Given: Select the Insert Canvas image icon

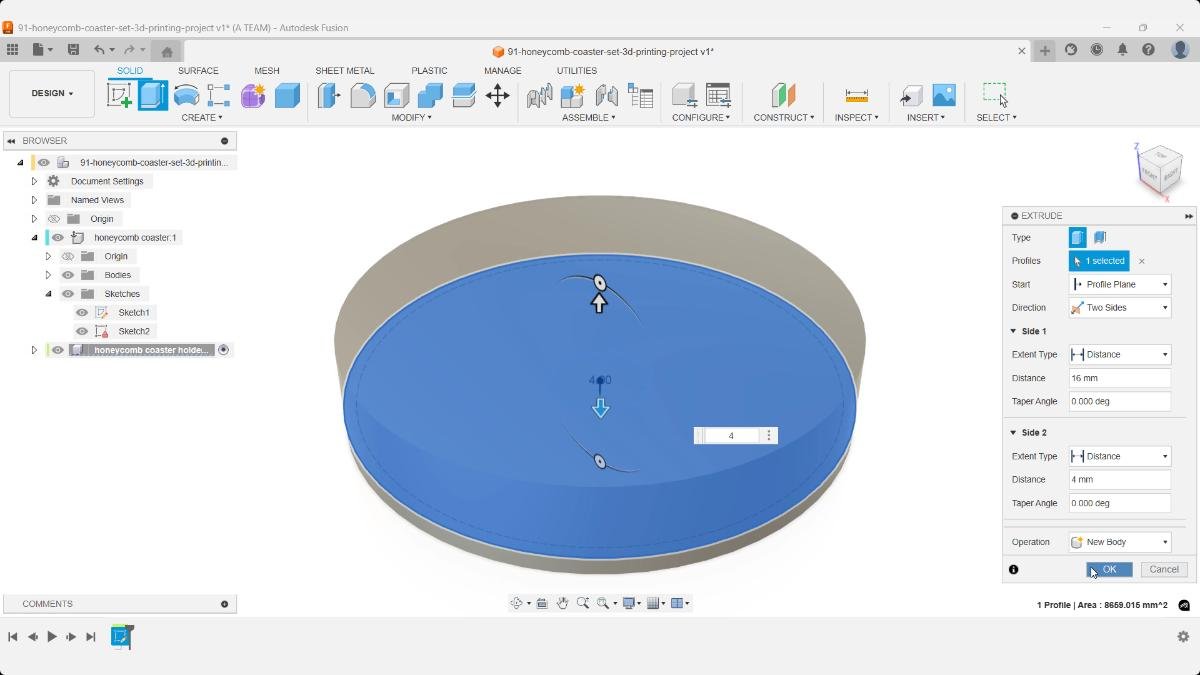Looking at the screenshot, I should 943,95.
